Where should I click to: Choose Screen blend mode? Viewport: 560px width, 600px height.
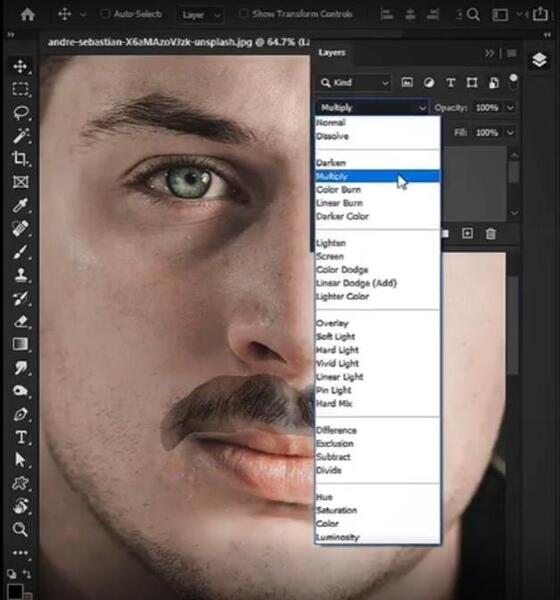pyautogui.click(x=377, y=256)
